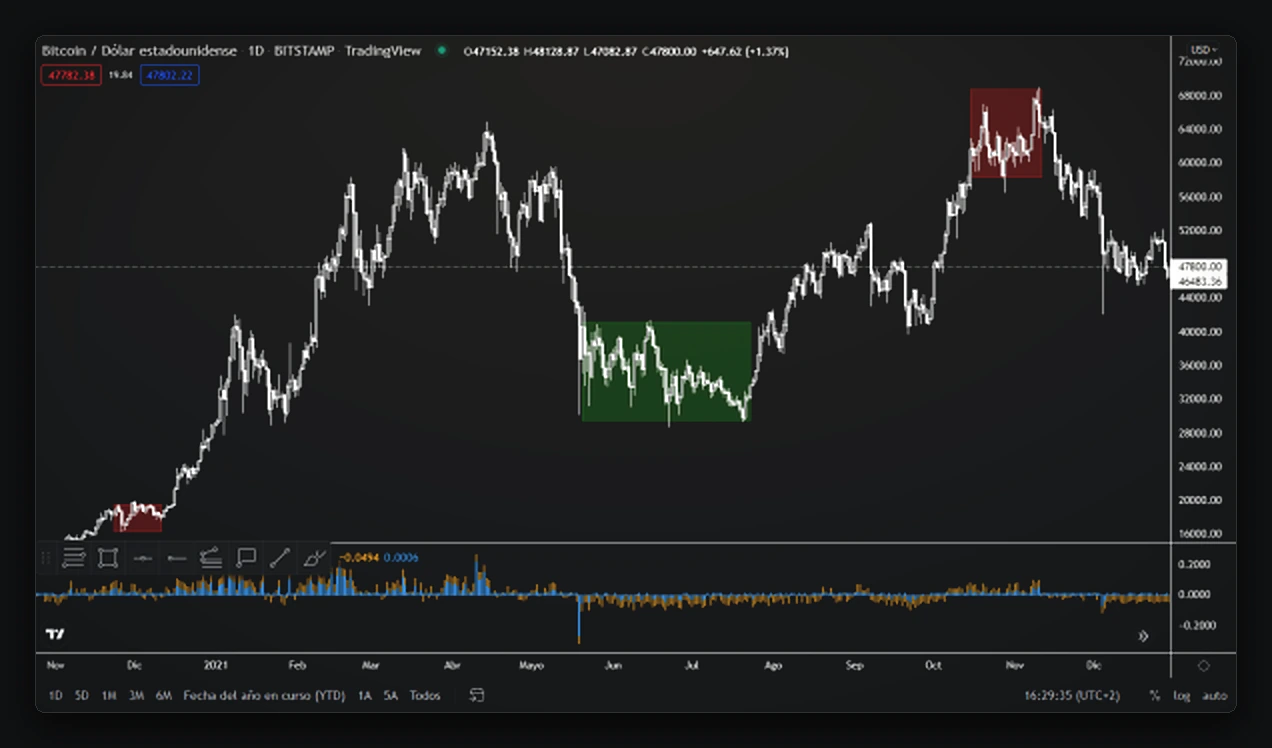This screenshot has height=748, width=1272.
Task: Click the red sell price 47782.38 button
Action: tap(71, 75)
